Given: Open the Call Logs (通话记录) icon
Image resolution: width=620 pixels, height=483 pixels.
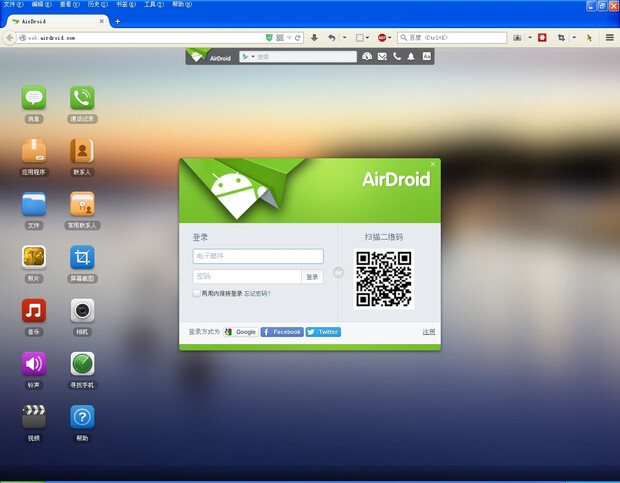Looking at the screenshot, I should click(x=82, y=98).
